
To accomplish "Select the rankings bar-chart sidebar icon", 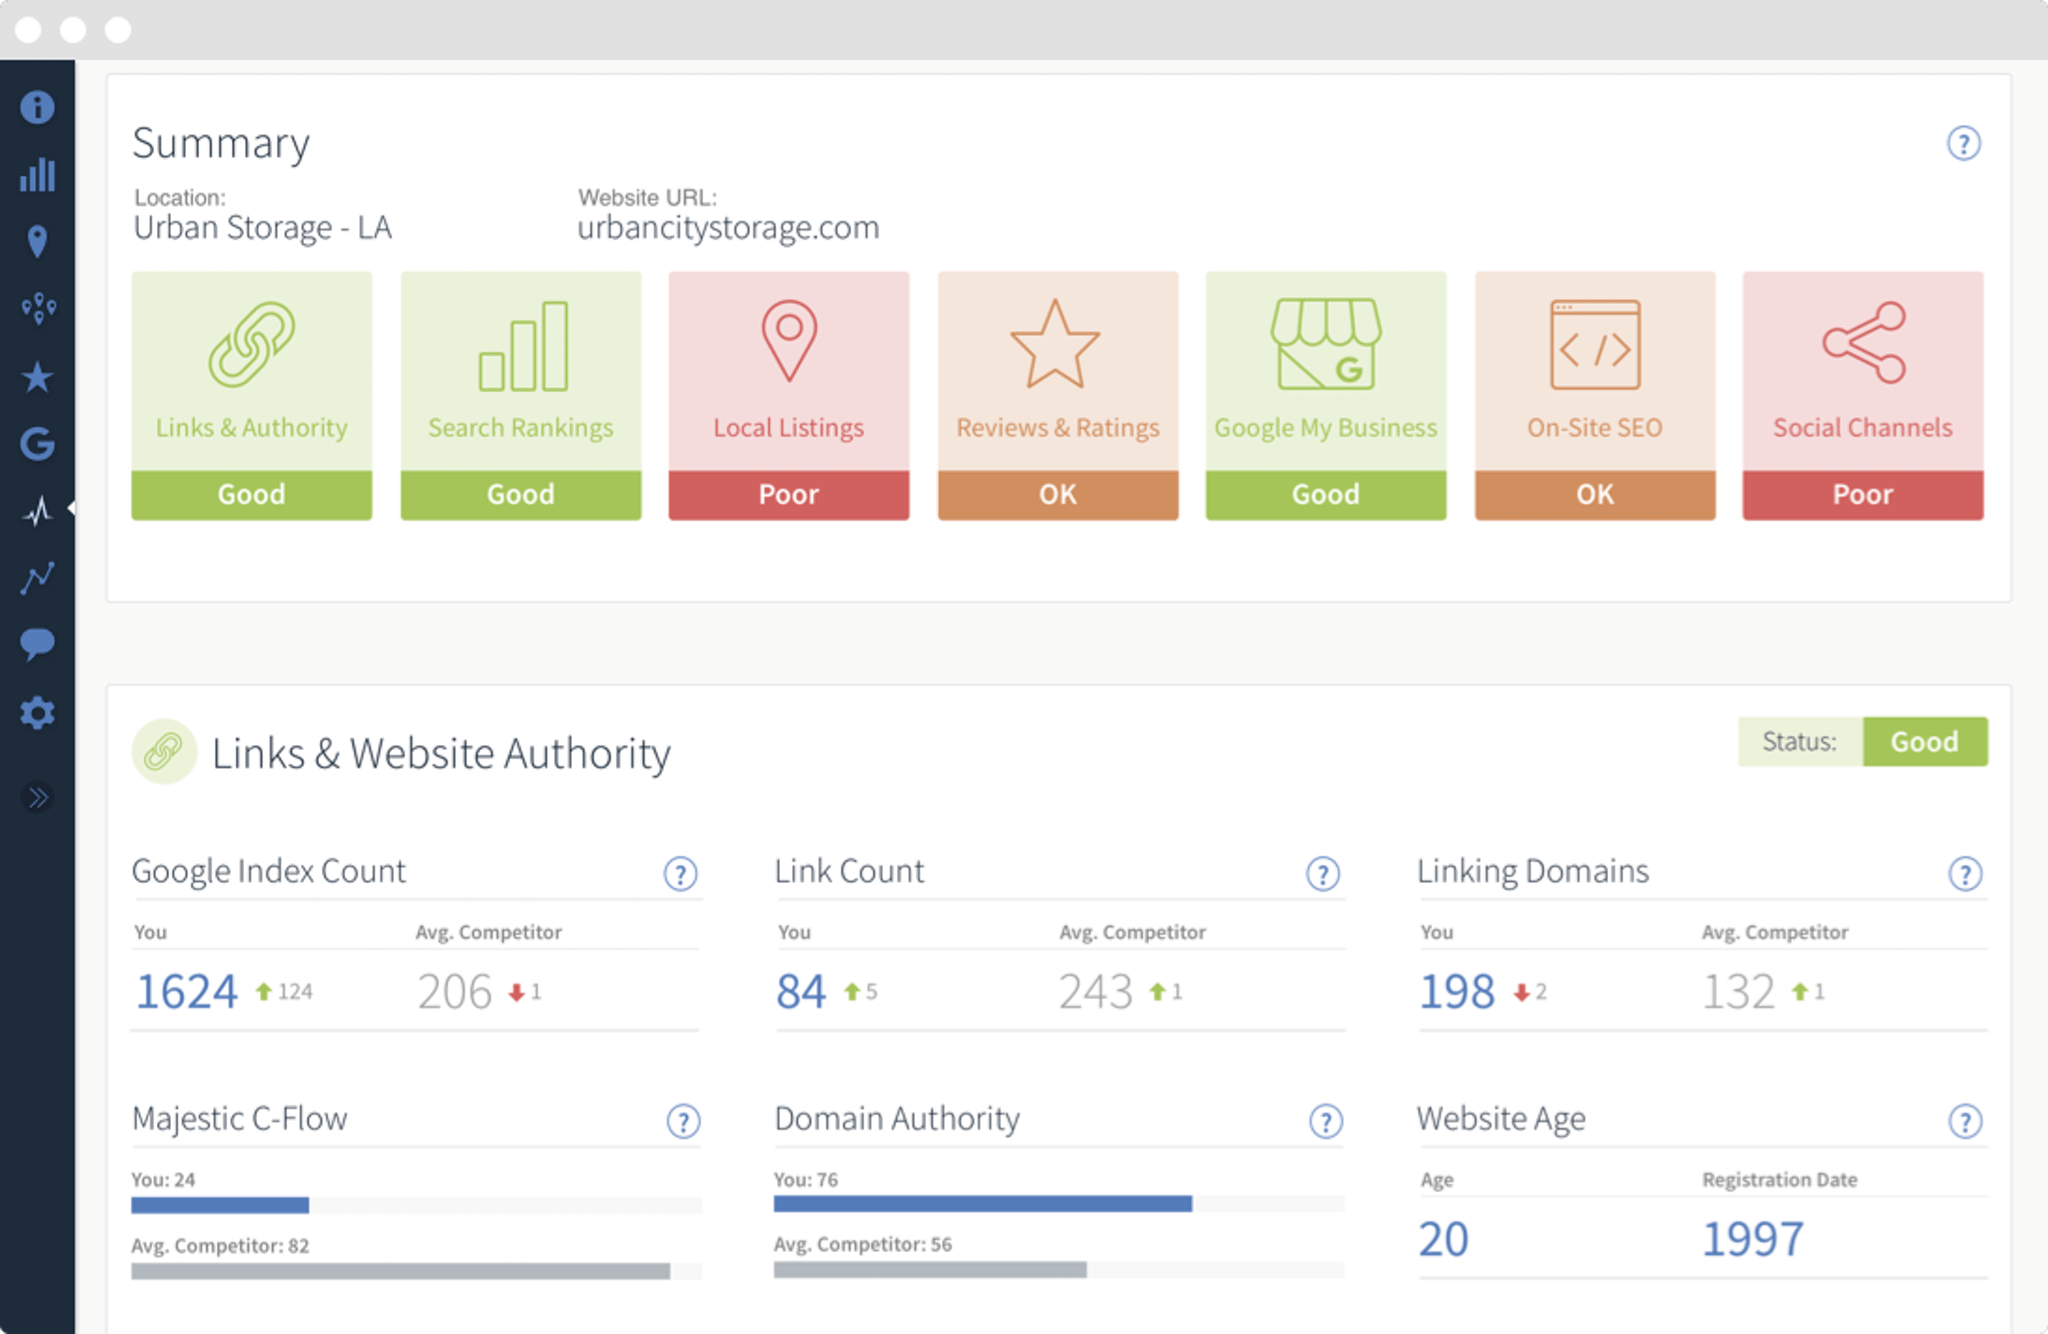I will pos(37,175).
